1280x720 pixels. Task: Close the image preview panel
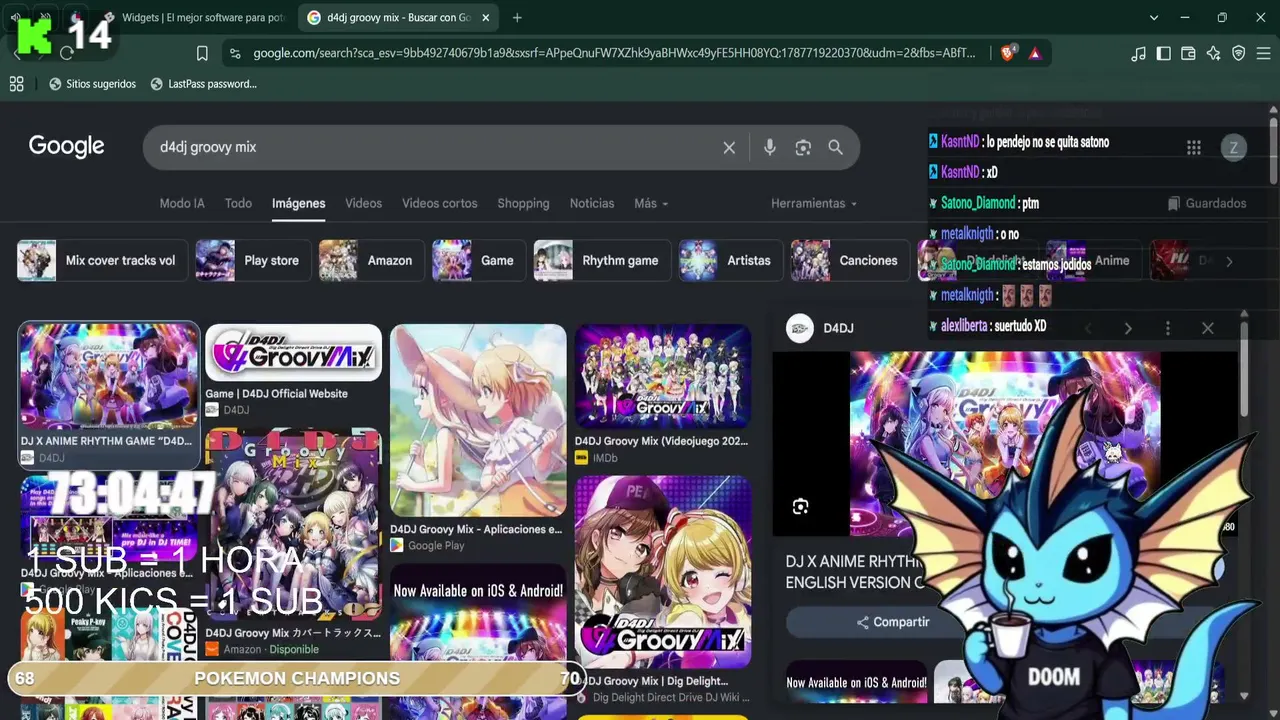pyautogui.click(x=1208, y=328)
